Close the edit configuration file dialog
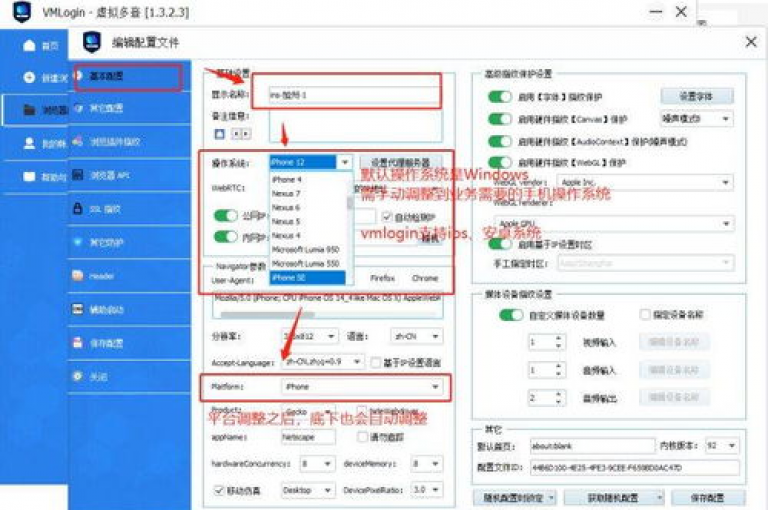768x510 pixels. point(751,42)
